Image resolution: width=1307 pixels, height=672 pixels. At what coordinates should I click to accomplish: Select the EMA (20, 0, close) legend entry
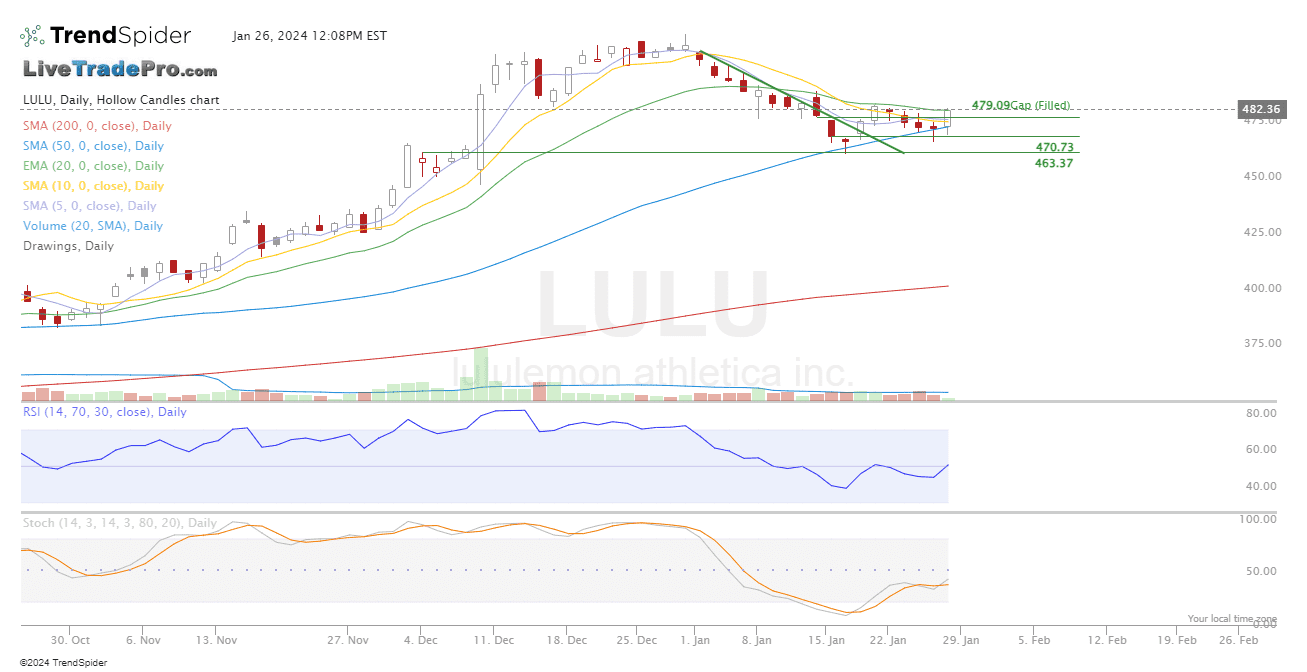pyautogui.click(x=93, y=166)
